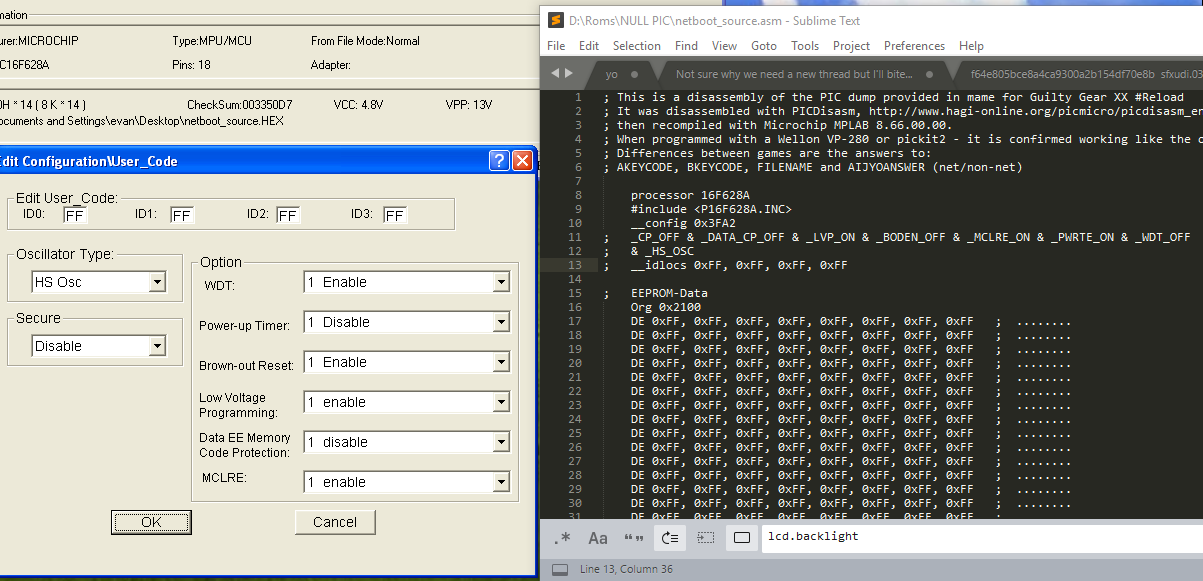Click the OK button in configuration dialog

pos(151,522)
